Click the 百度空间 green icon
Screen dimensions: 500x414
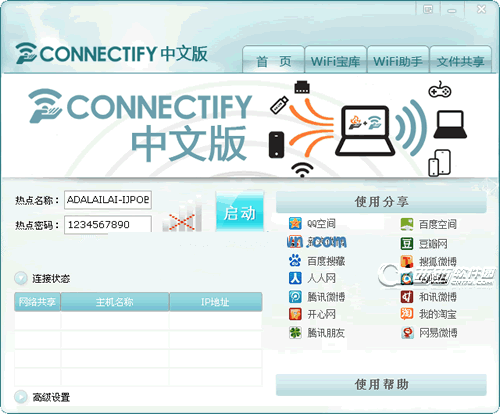[x=407, y=224]
